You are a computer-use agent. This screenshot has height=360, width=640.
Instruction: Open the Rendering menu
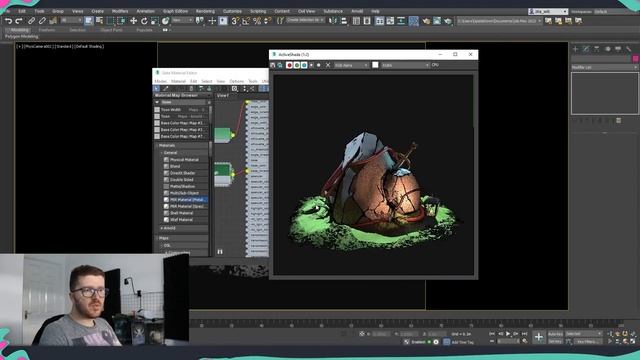(205, 11)
